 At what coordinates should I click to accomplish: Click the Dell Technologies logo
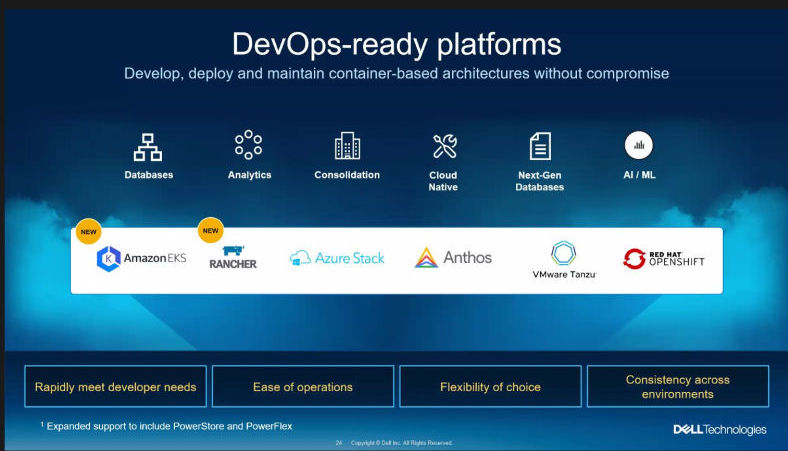coord(720,429)
